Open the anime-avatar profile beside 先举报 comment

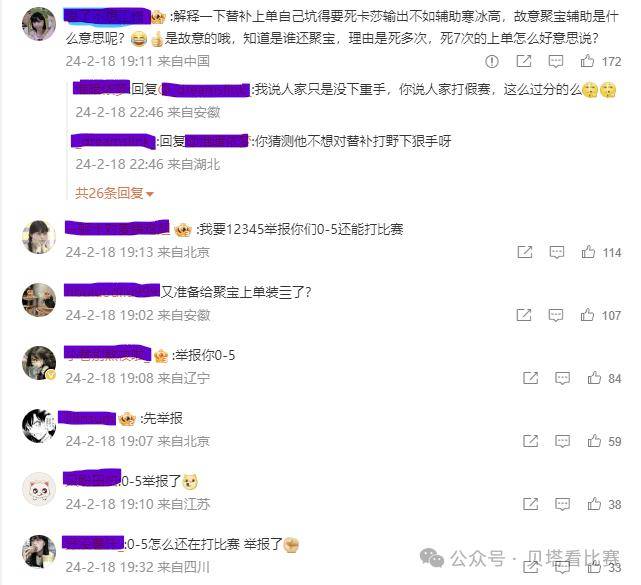point(39,426)
